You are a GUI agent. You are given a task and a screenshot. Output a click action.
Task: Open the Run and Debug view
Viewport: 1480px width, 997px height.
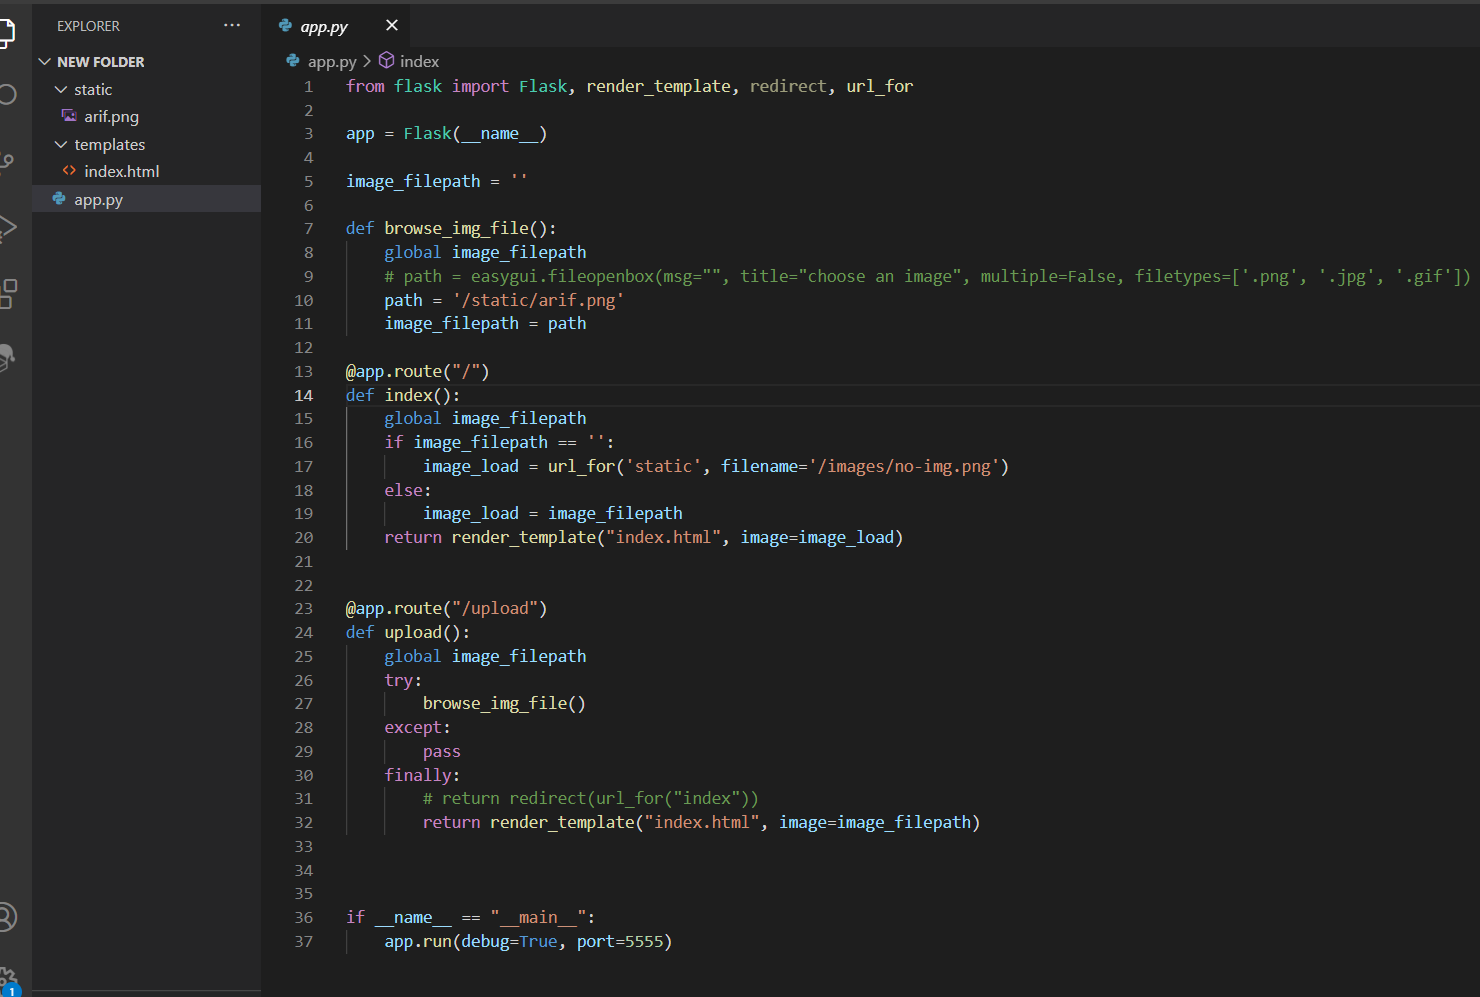click(x=6, y=229)
